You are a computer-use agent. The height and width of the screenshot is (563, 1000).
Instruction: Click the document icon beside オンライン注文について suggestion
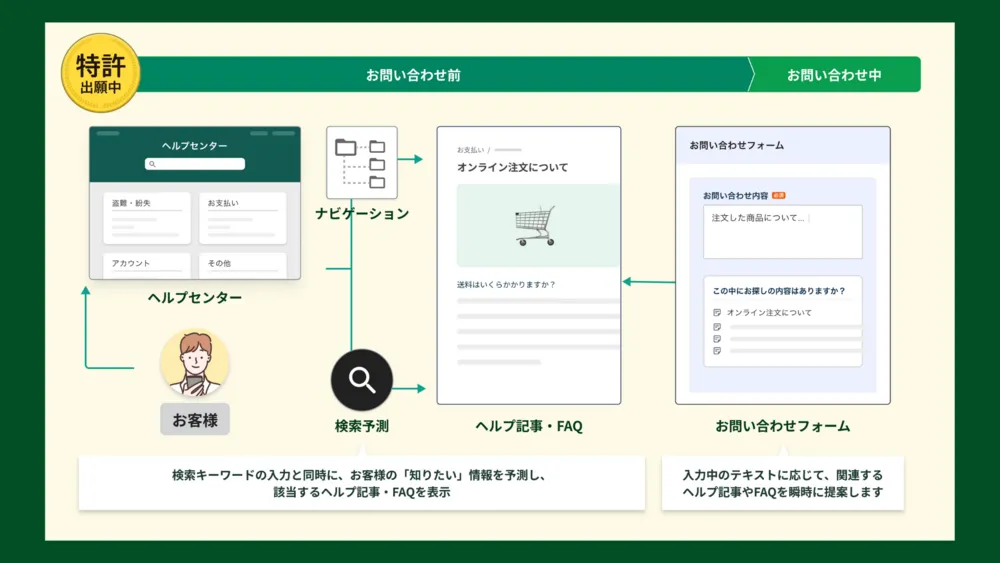pos(717,313)
